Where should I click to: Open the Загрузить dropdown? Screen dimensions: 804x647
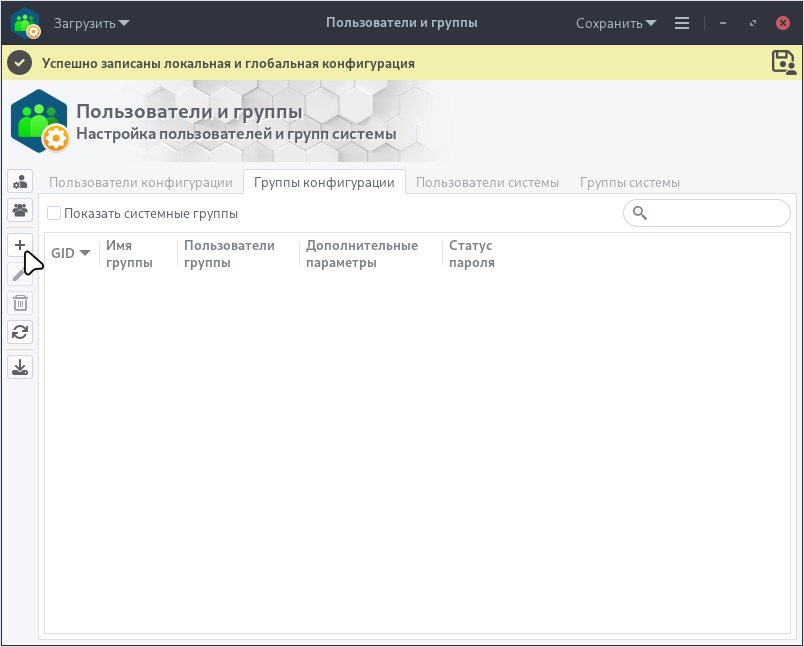click(87, 22)
